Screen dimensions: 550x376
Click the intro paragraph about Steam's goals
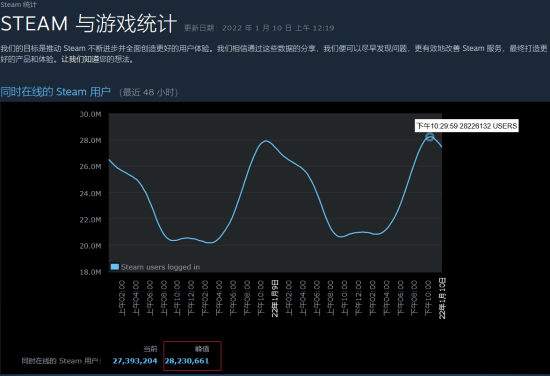[x=274, y=54]
